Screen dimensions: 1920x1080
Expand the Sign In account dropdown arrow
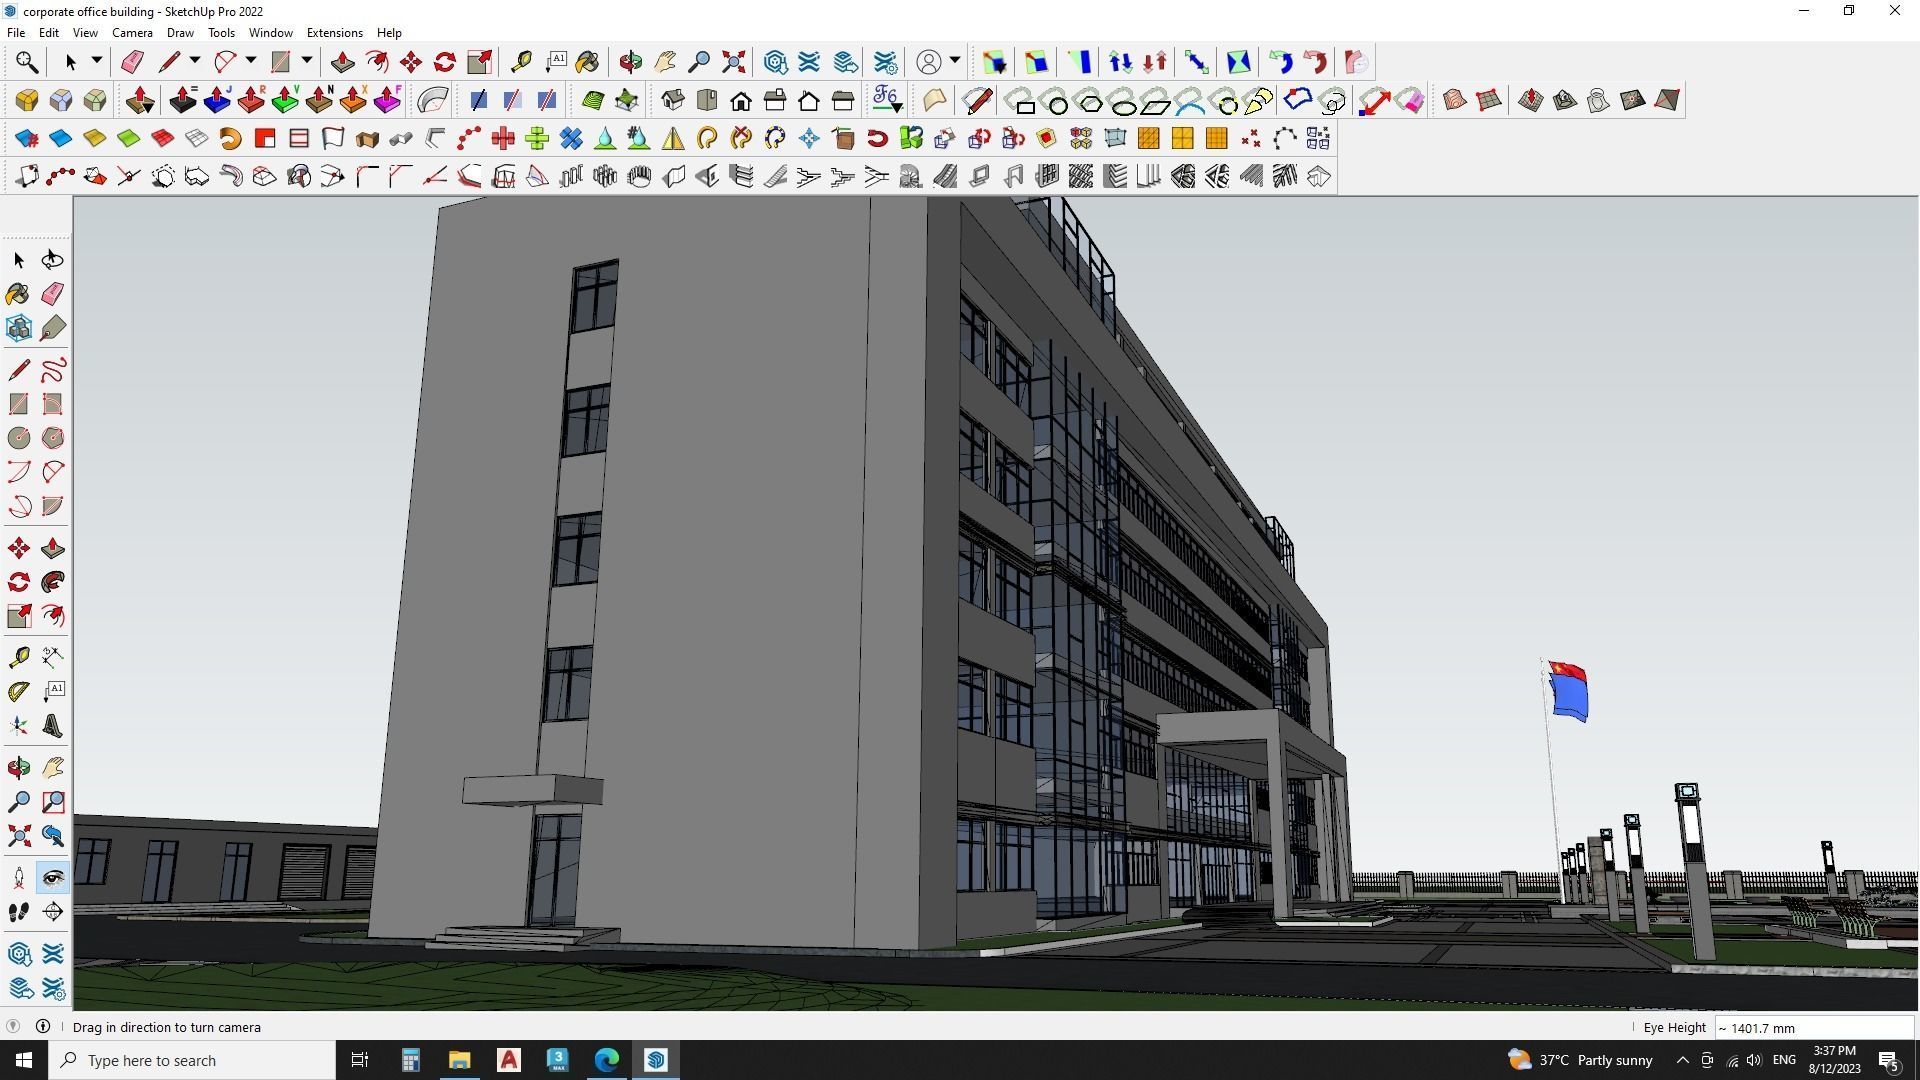coord(953,61)
